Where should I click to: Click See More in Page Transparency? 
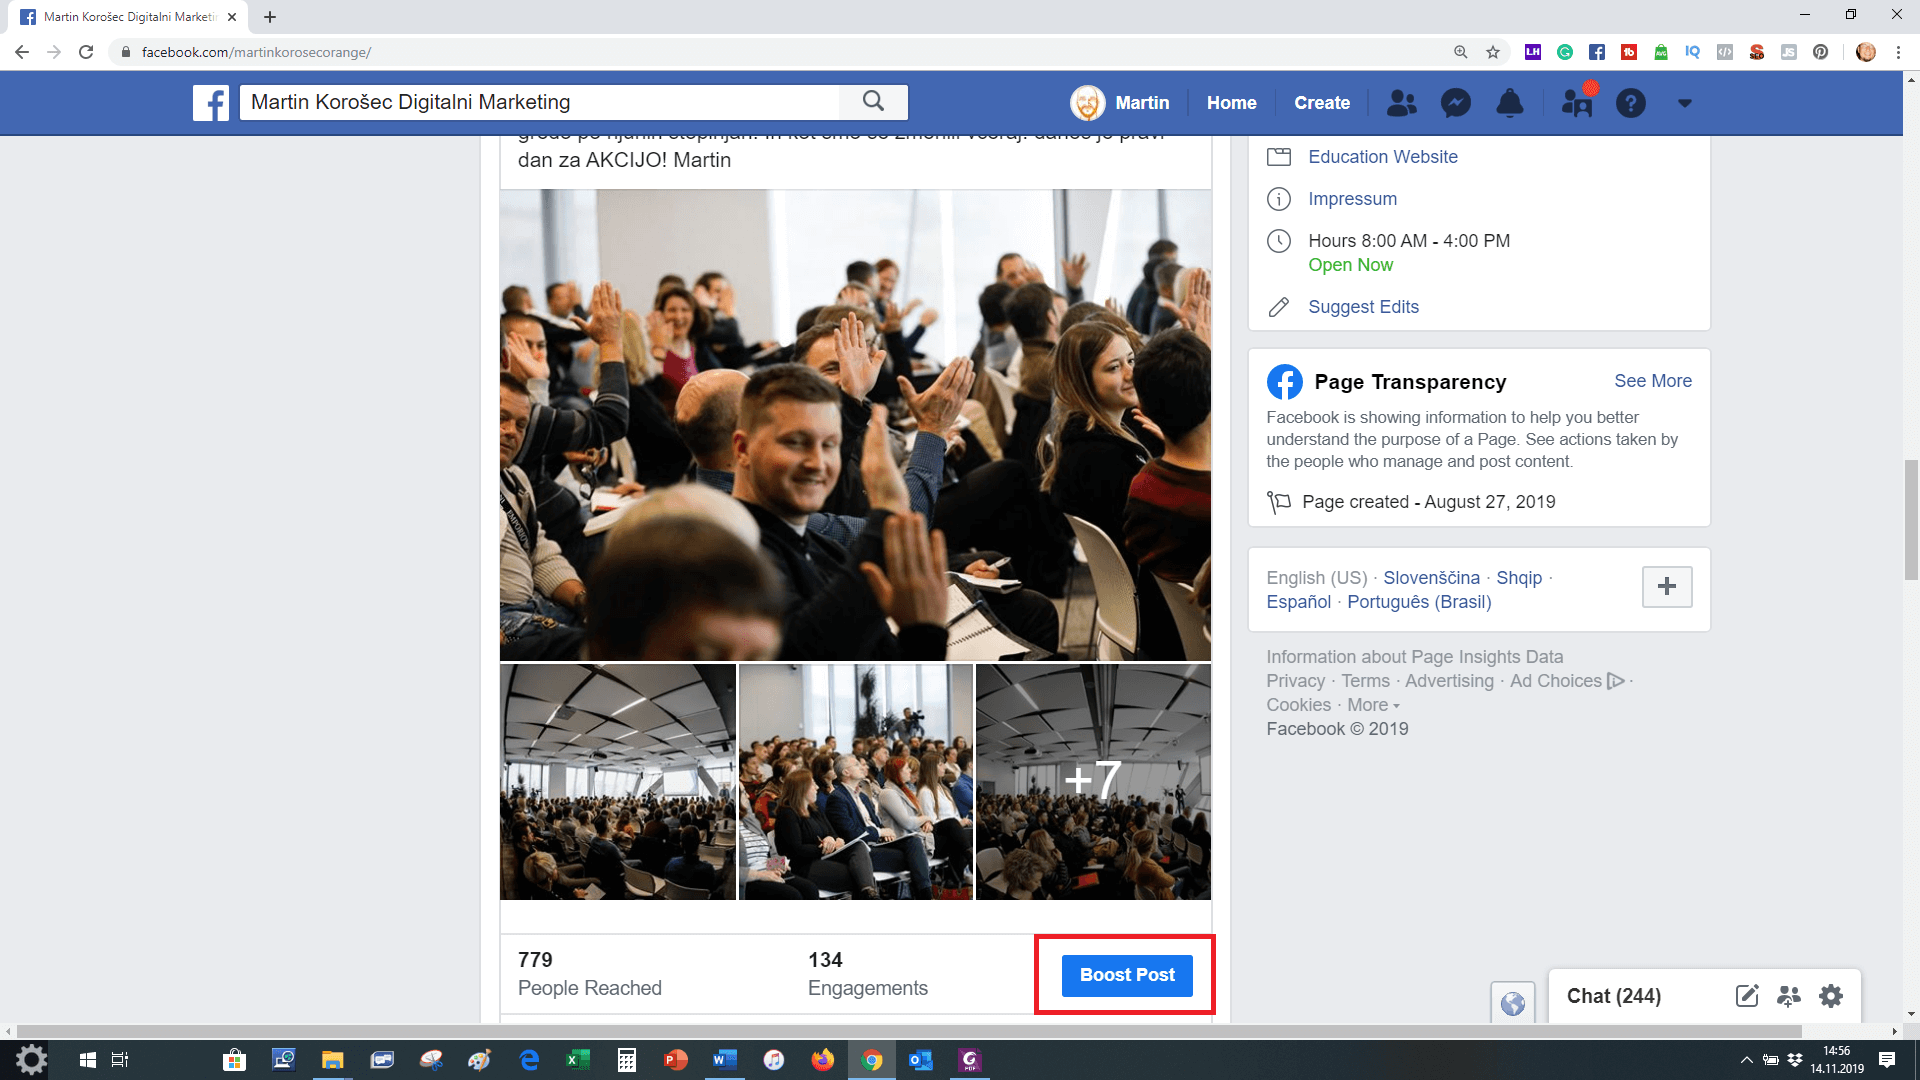[x=1652, y=381]
